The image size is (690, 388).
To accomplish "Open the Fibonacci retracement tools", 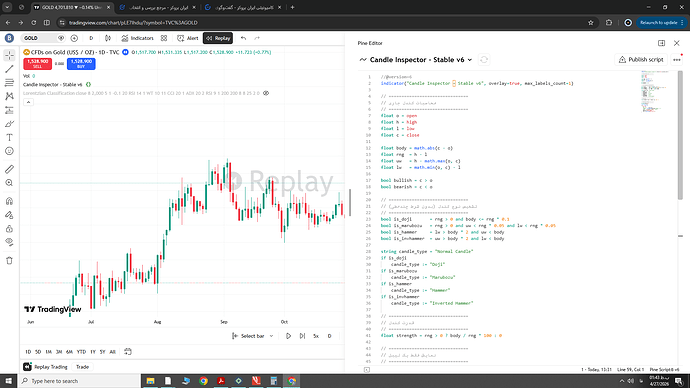I will click(x=9, y=82).
